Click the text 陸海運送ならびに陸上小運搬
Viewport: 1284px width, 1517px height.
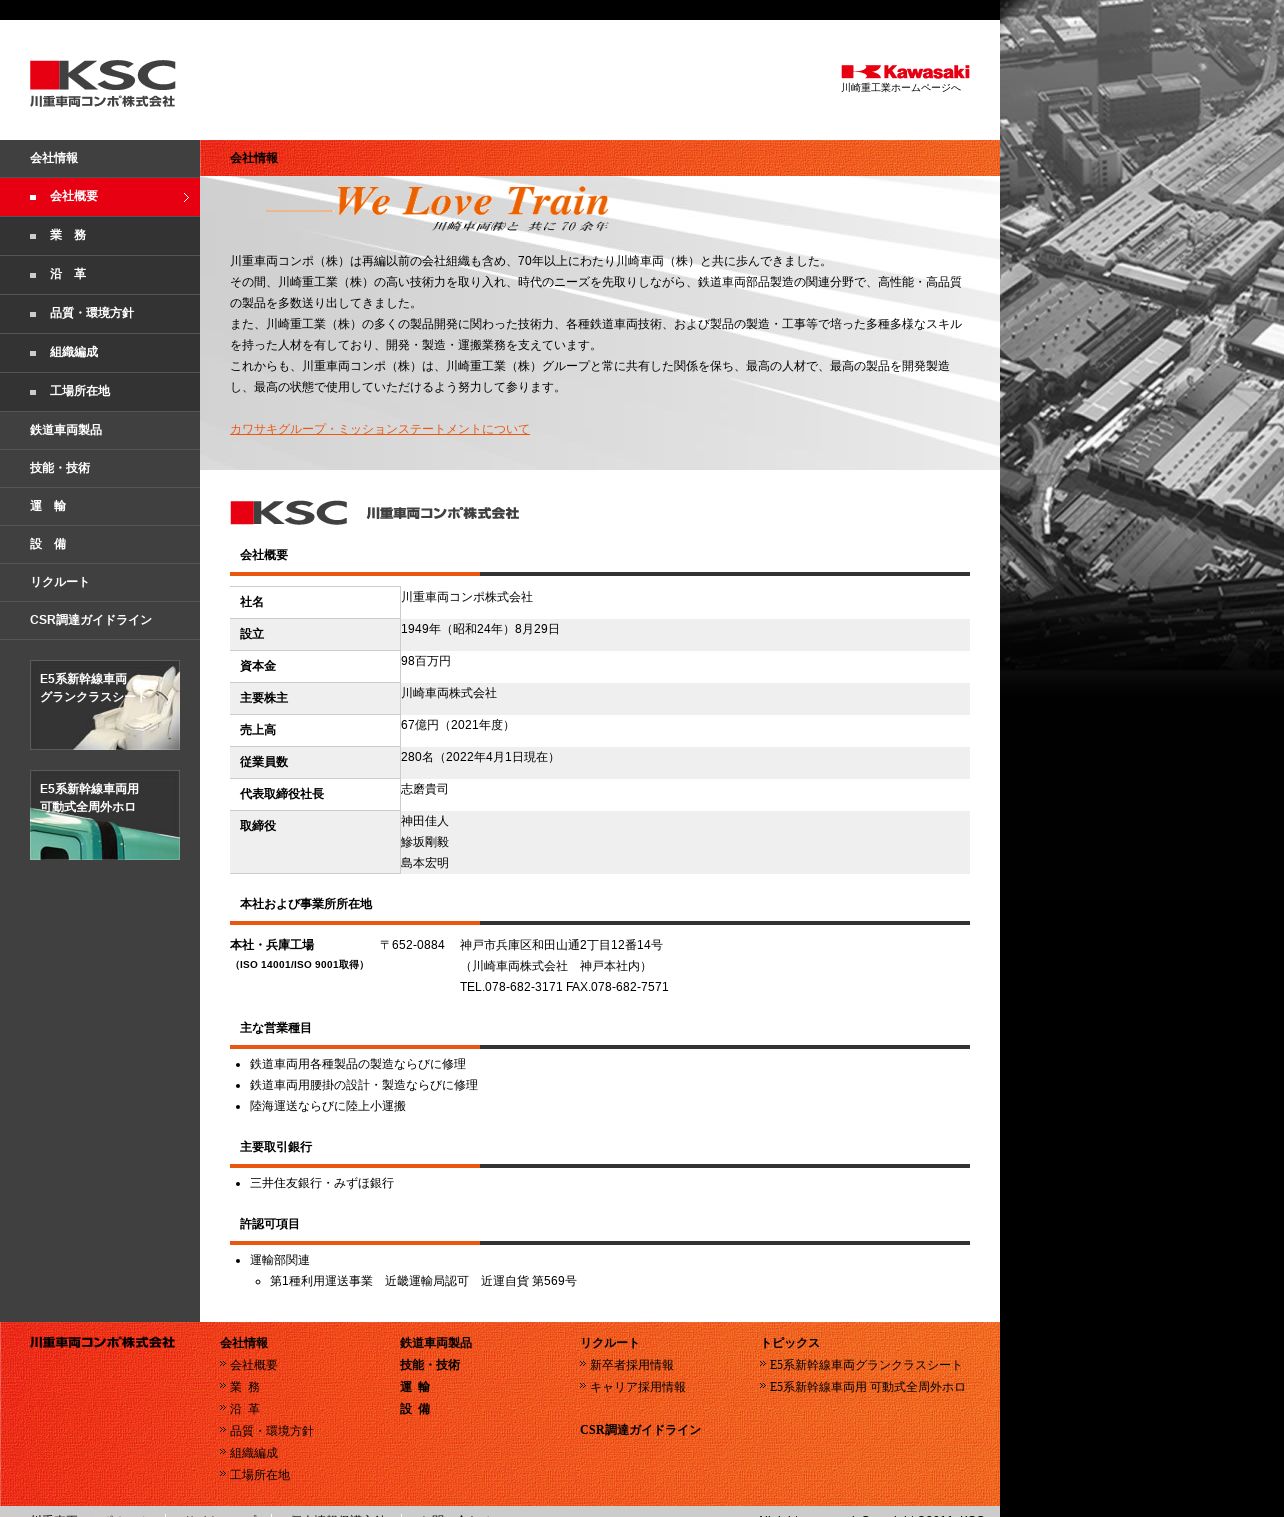coord(328,1106)
